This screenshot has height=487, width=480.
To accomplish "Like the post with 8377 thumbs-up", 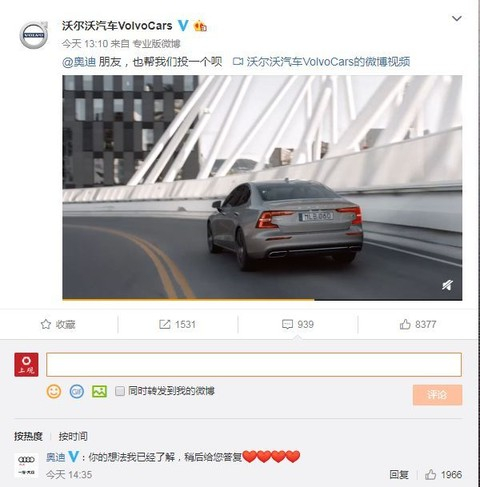I will (418, 324).
